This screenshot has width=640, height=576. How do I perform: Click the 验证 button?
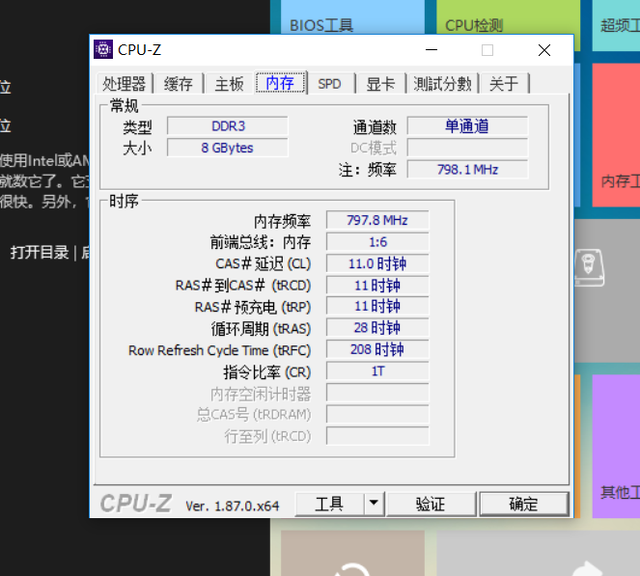[x=431, y=504]
